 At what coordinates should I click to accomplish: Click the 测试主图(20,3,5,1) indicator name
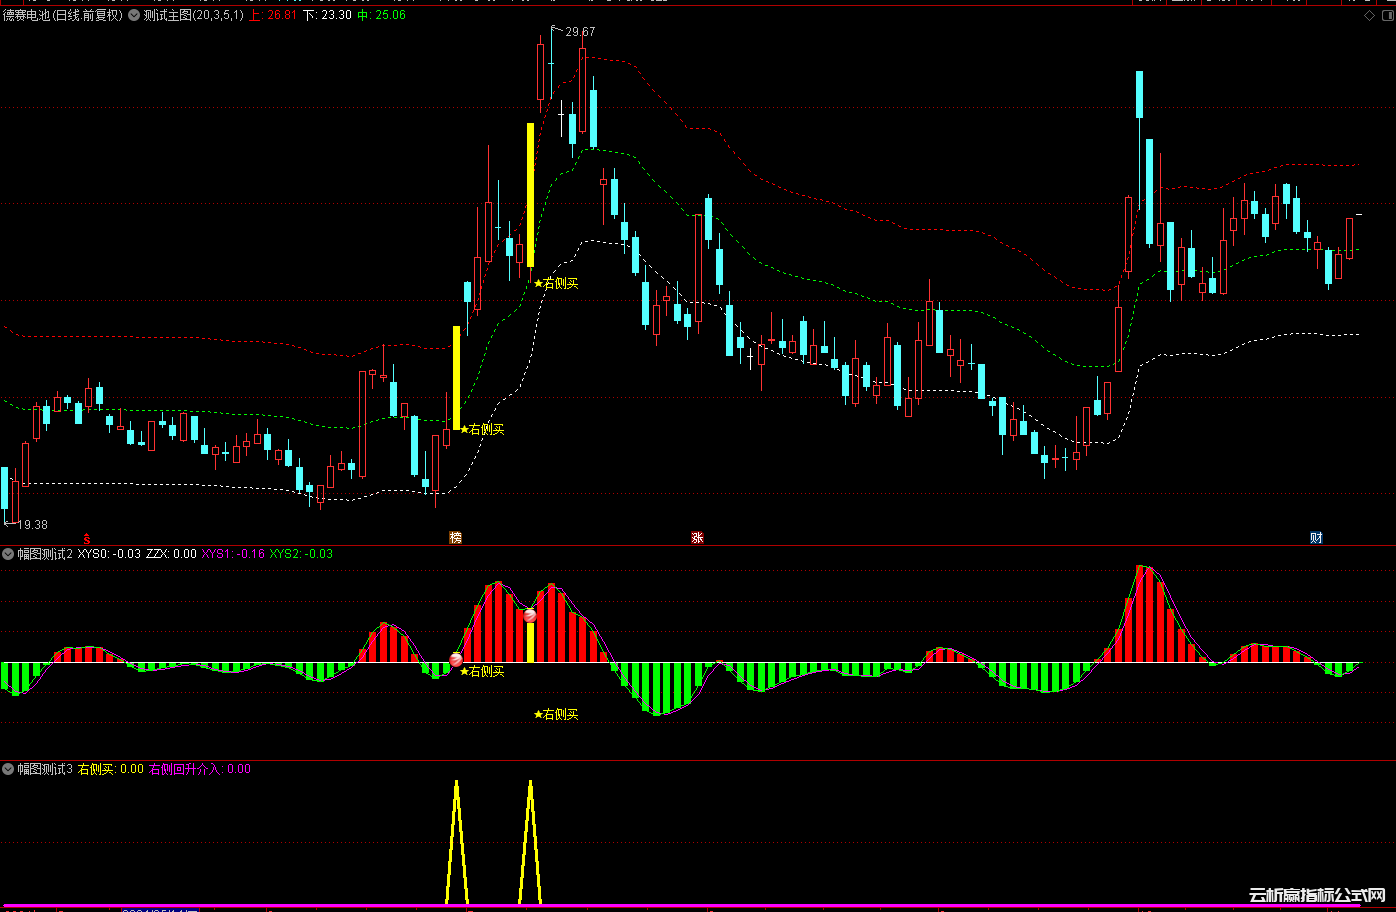[x=193, y=16]
